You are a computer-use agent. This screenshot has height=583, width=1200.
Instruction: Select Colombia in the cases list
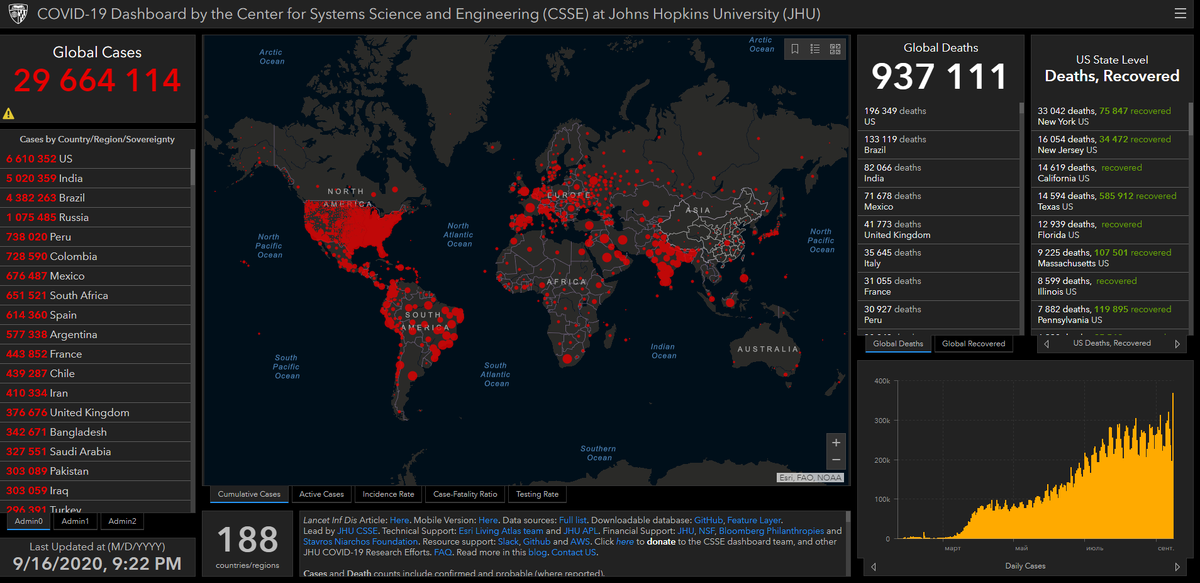pyautogui.click(x=95, y=256)
